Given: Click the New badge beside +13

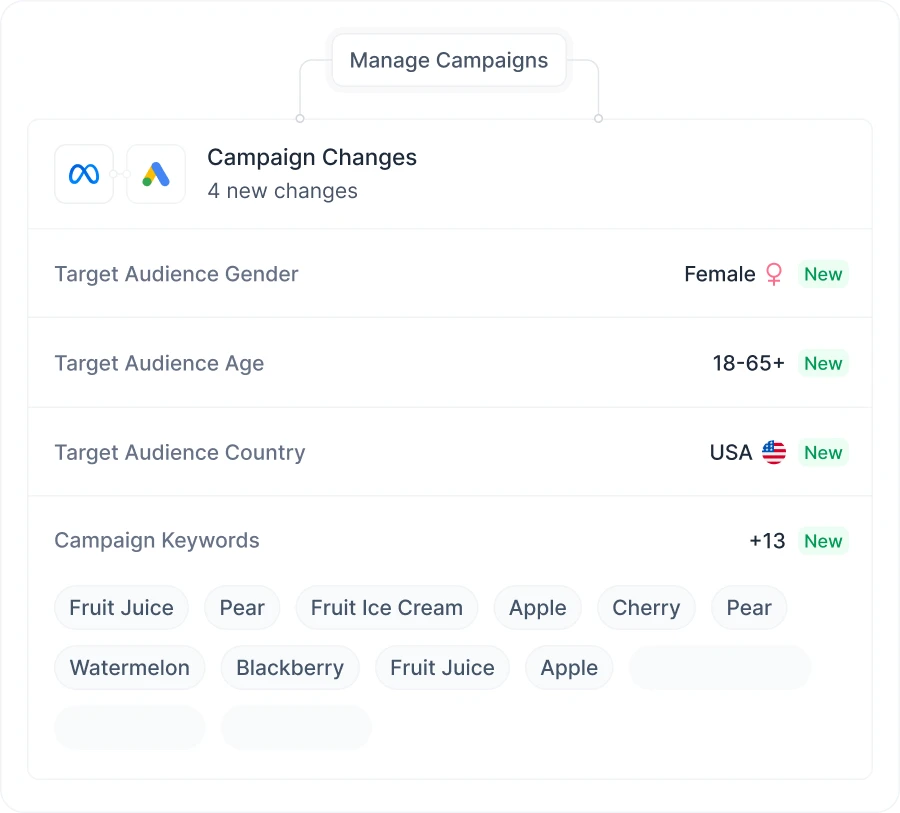Looking at the screenshot, I should coord(823,541).
